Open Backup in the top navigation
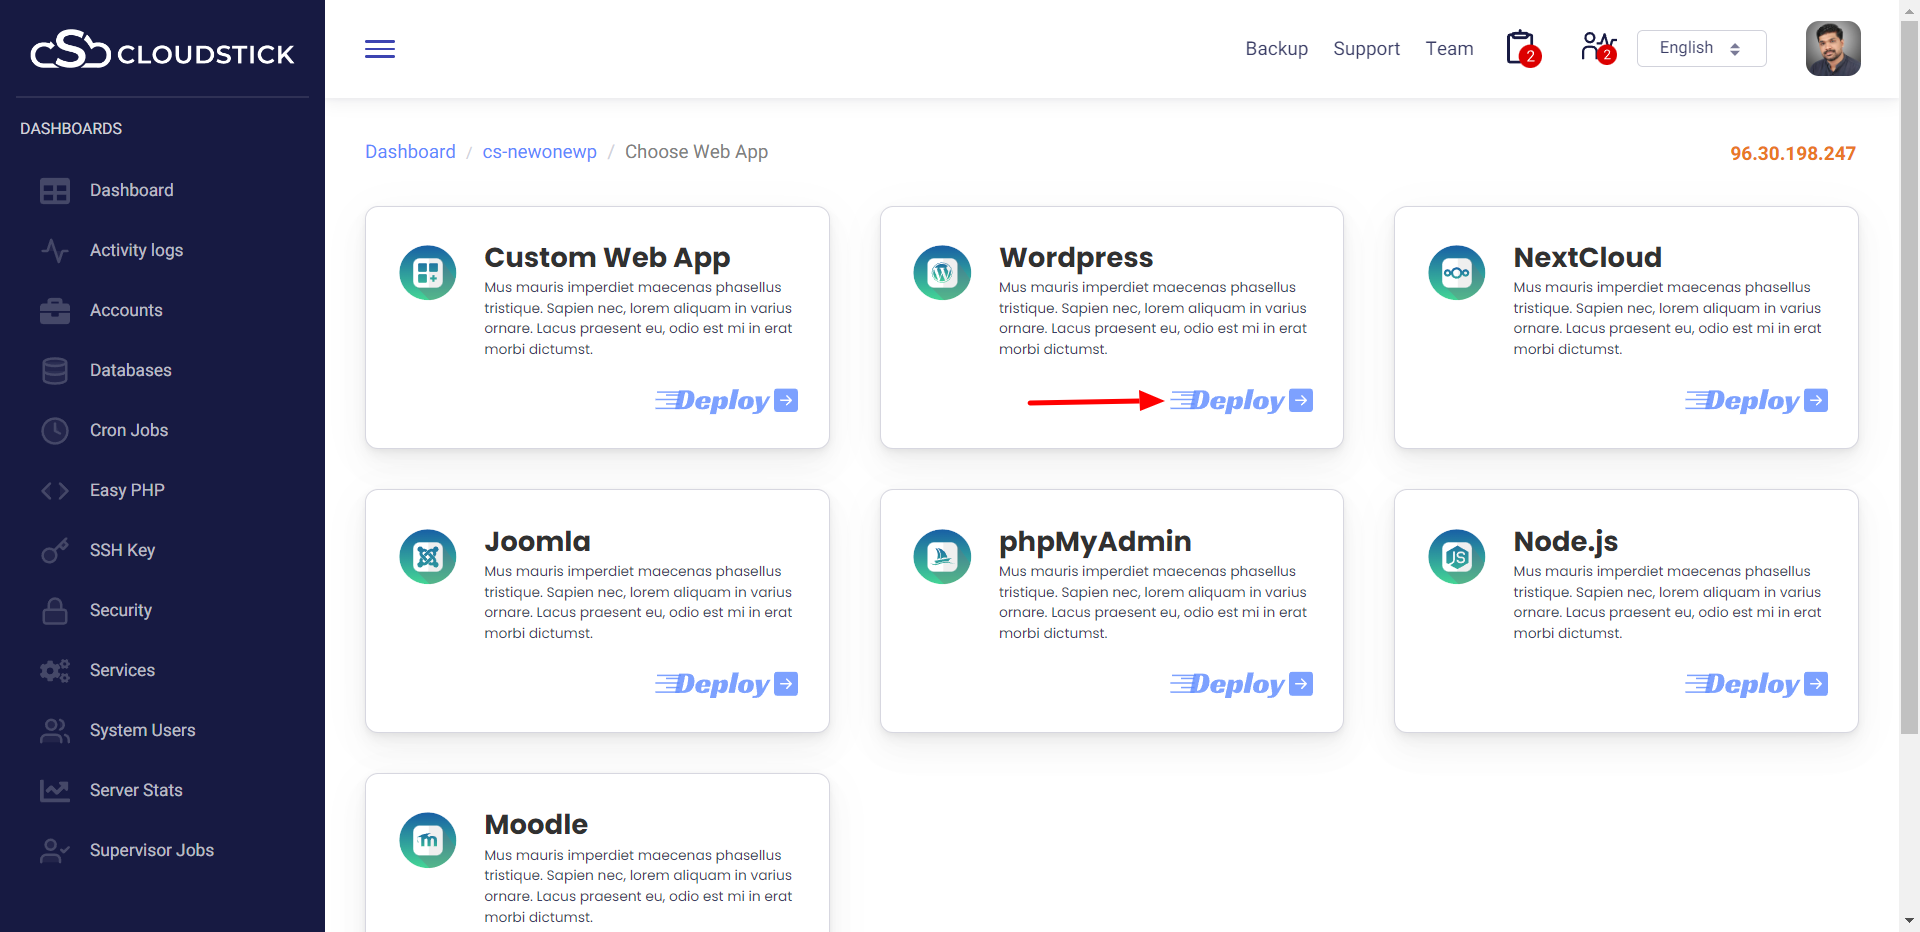The image size is (1920, 932). 1276,49
